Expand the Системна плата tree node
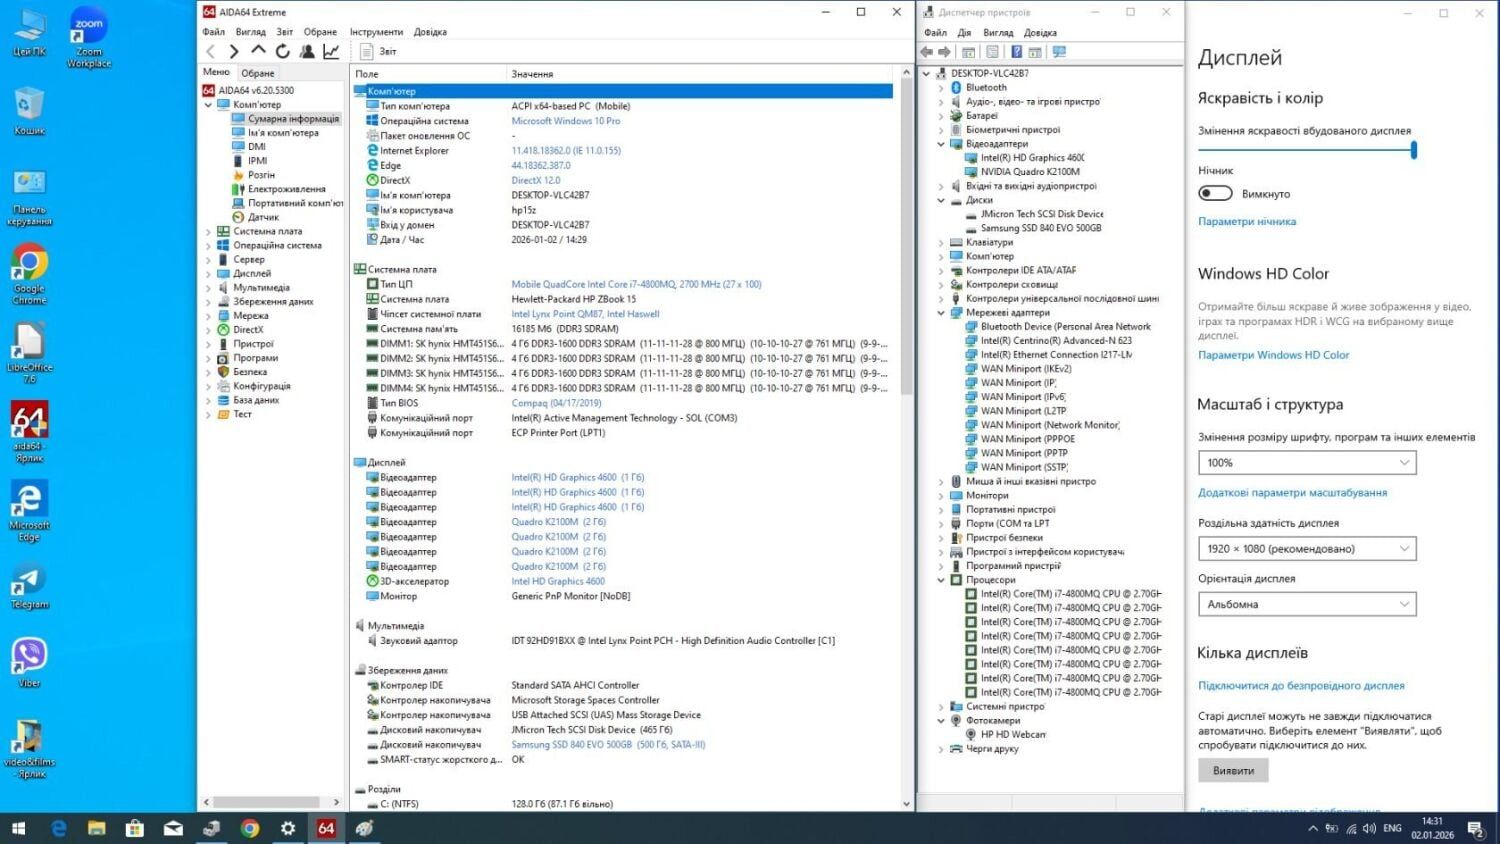 pos(209,231)
